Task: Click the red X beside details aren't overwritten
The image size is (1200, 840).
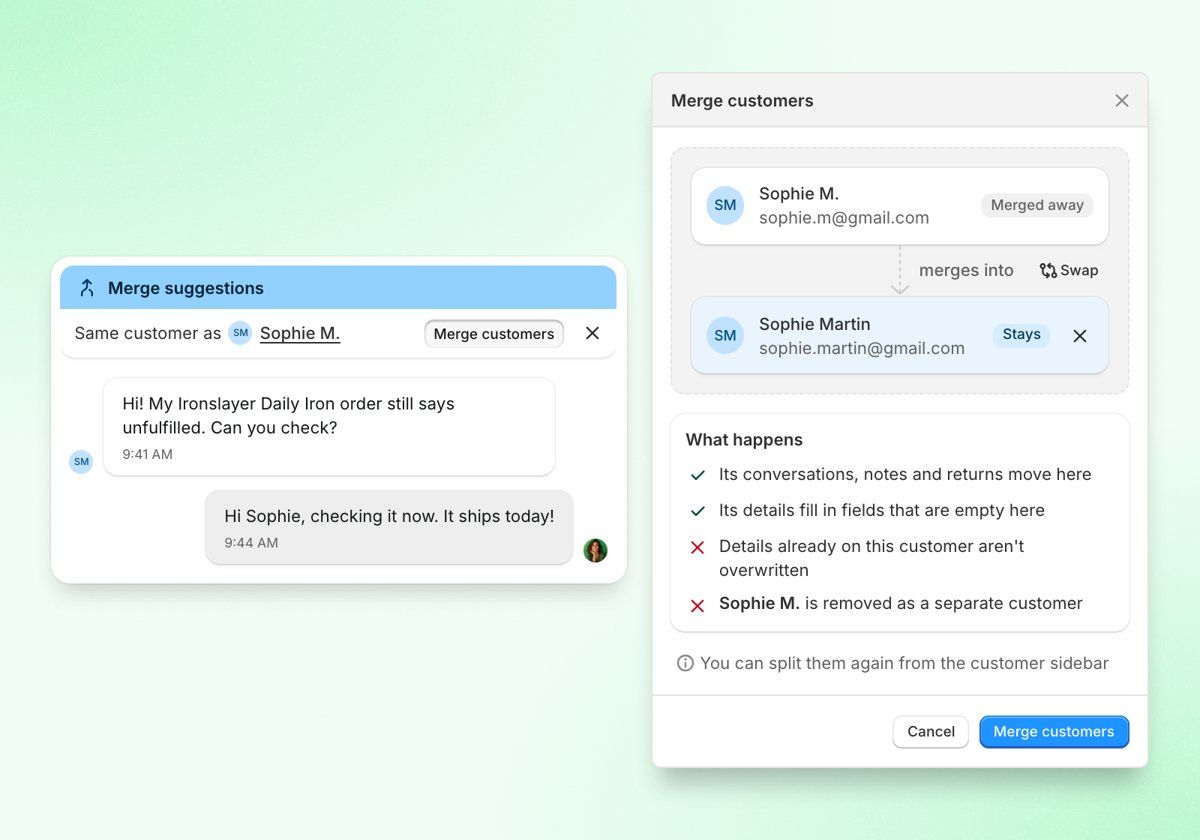Action: point(697,547)
